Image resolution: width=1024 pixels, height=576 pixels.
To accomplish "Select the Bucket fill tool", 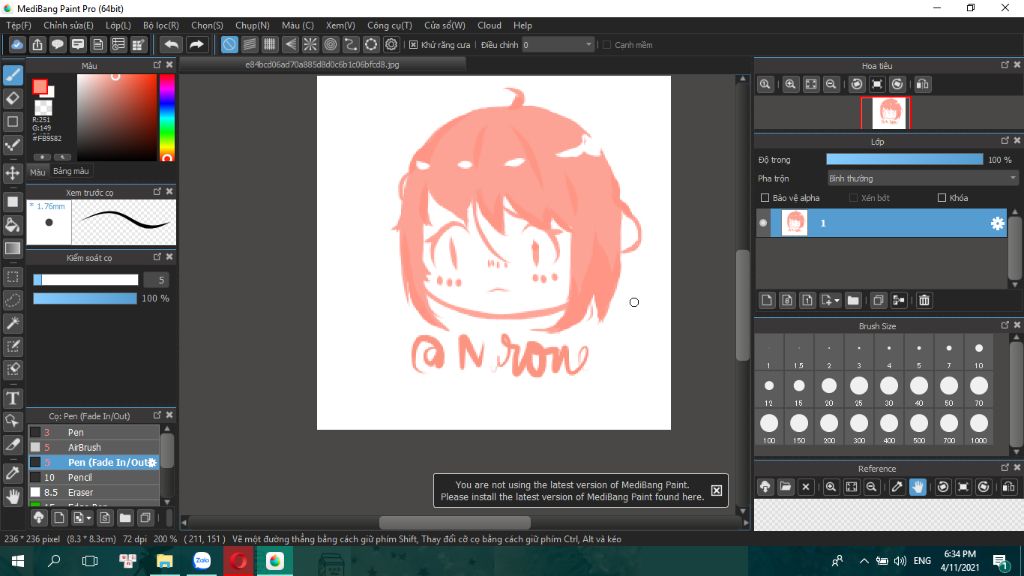I will (12, 225).
